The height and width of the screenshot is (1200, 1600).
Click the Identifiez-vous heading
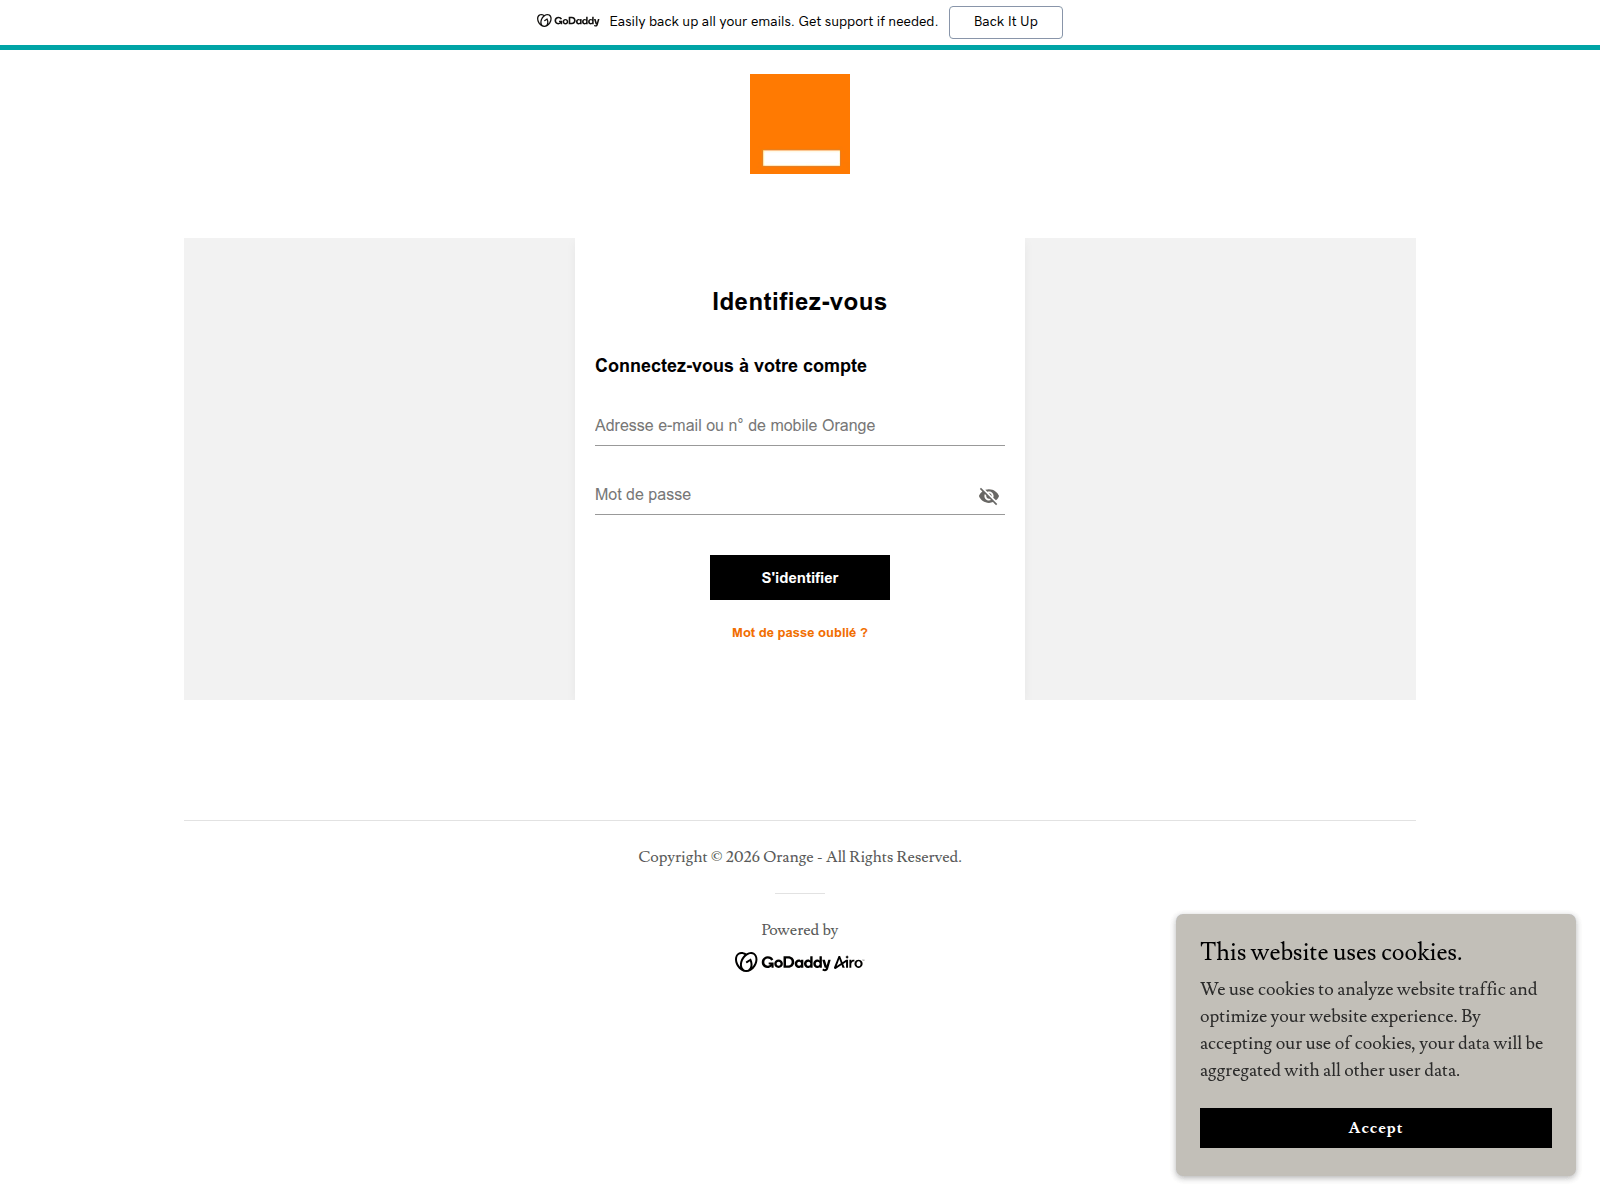point(800,302)
